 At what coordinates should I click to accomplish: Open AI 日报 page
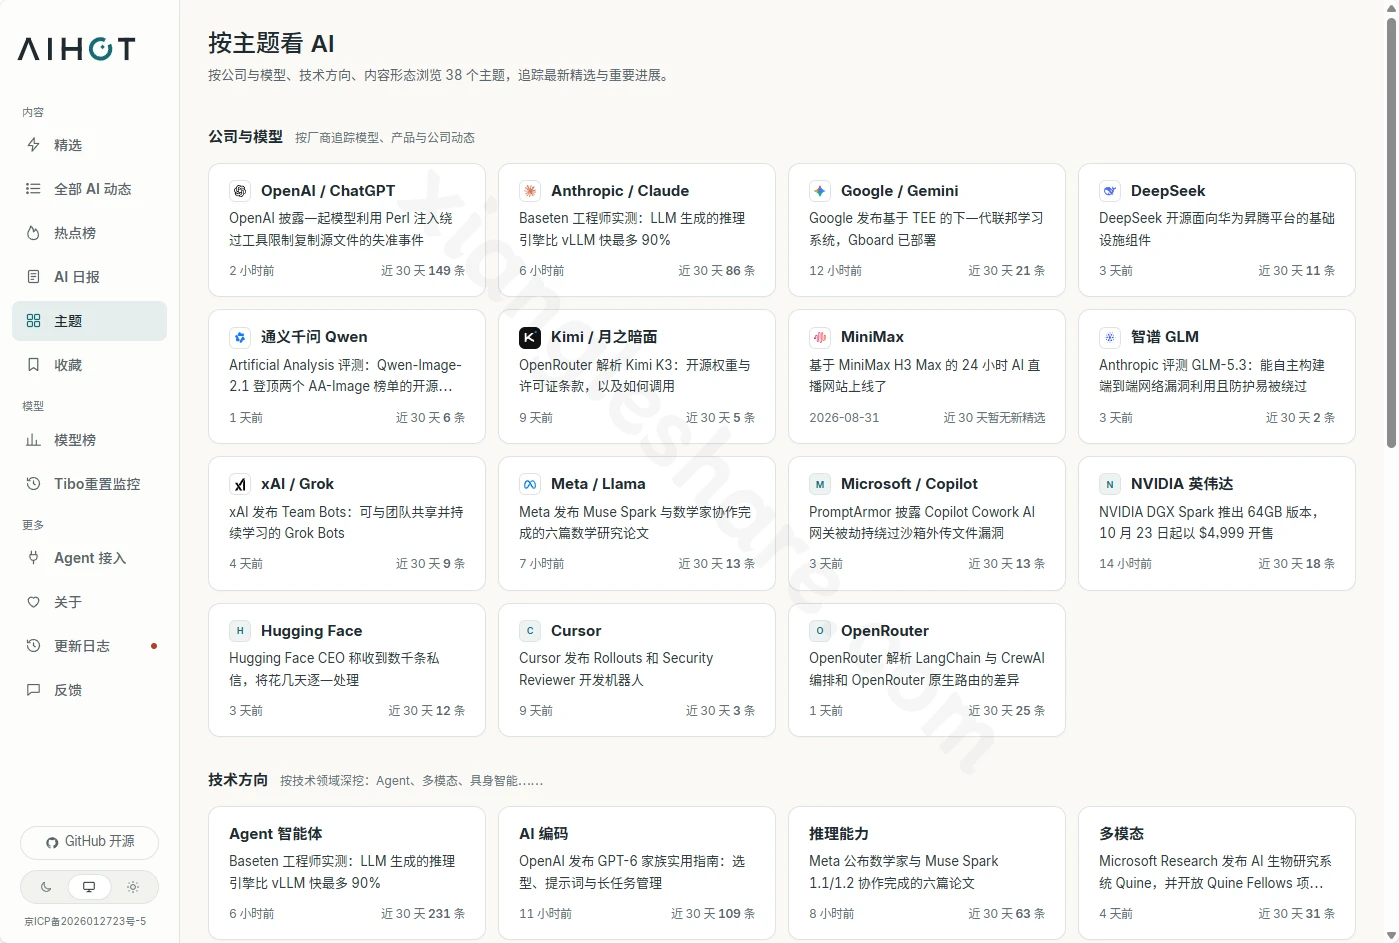pos(89,277)
